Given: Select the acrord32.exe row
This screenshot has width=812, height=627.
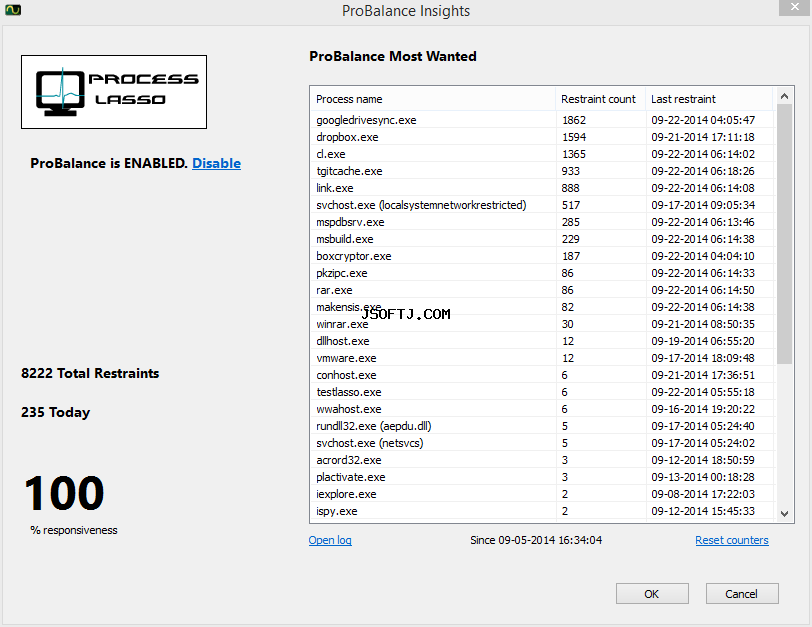Looking at the screenshot, I should tap(542, 460).
